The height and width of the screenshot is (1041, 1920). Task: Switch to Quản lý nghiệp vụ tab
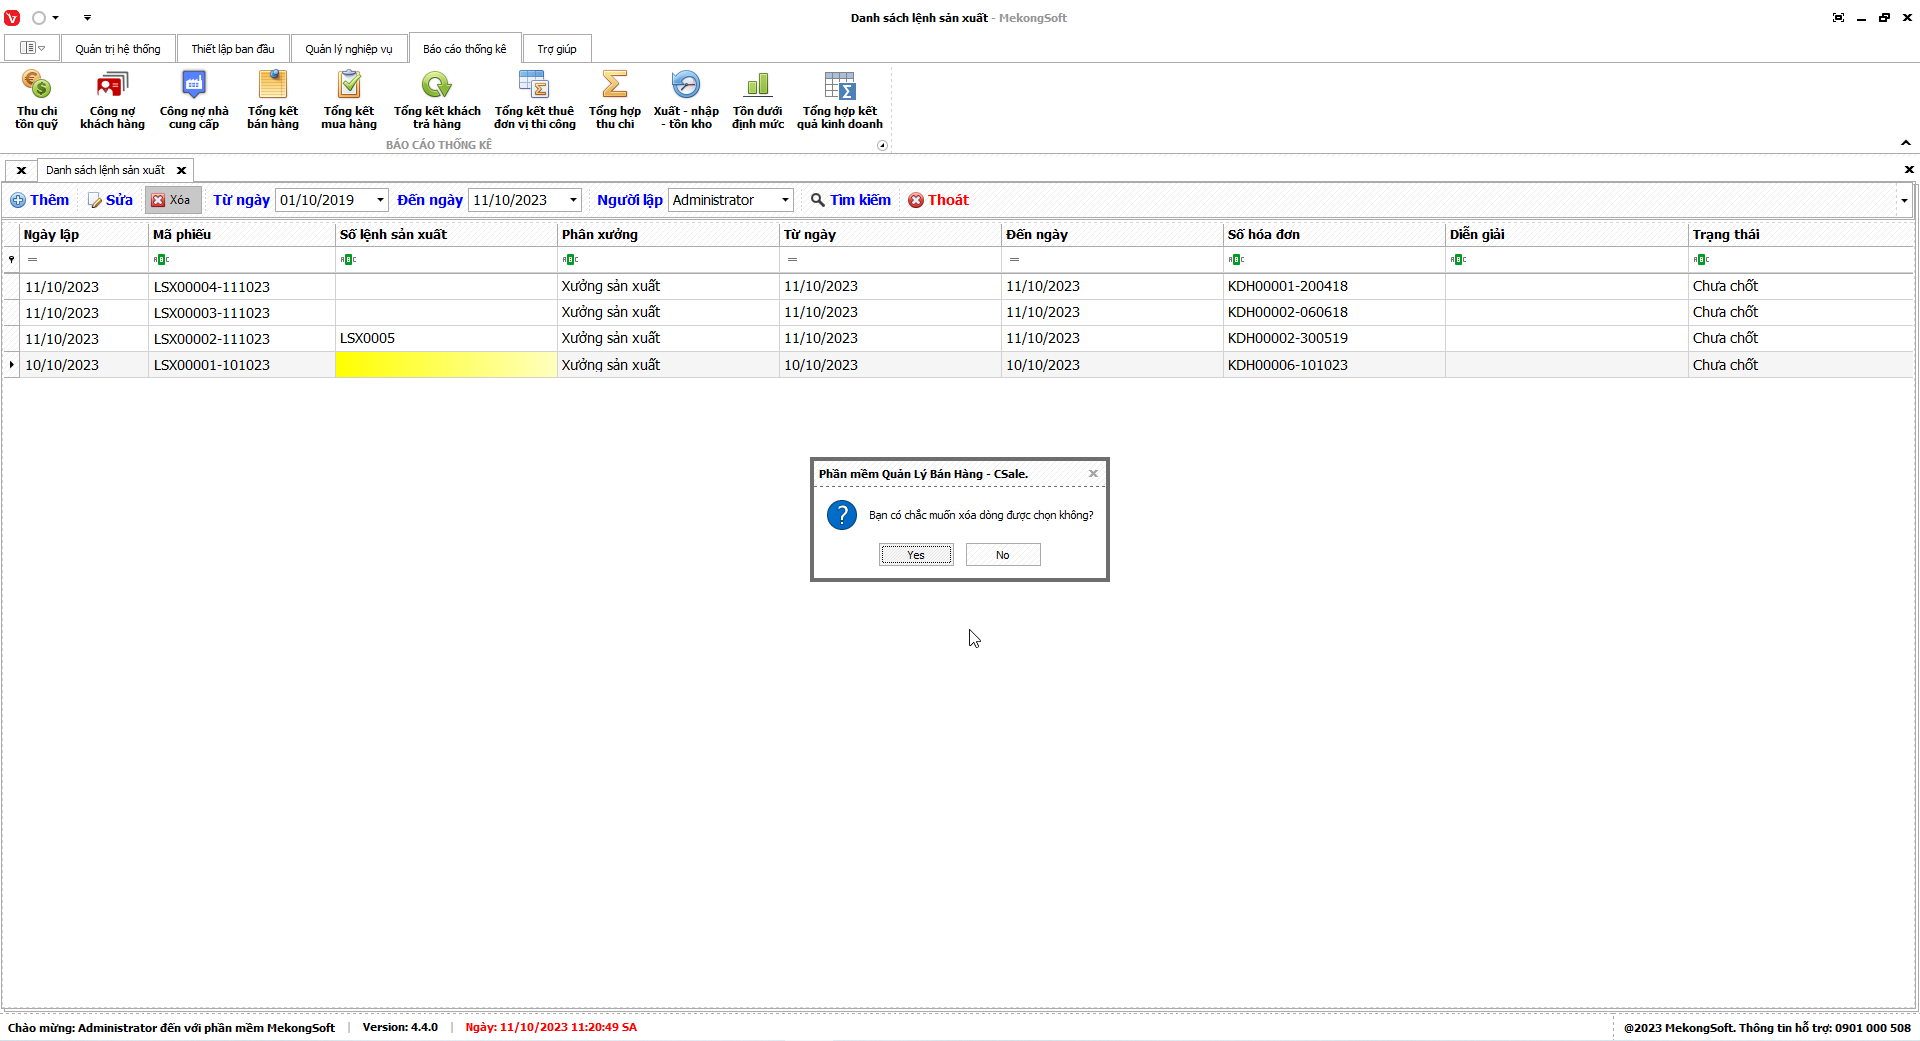(349, 49)
